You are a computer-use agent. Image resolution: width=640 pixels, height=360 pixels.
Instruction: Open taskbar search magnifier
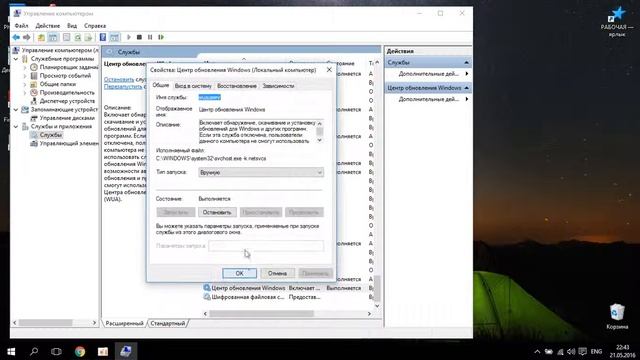34,351
